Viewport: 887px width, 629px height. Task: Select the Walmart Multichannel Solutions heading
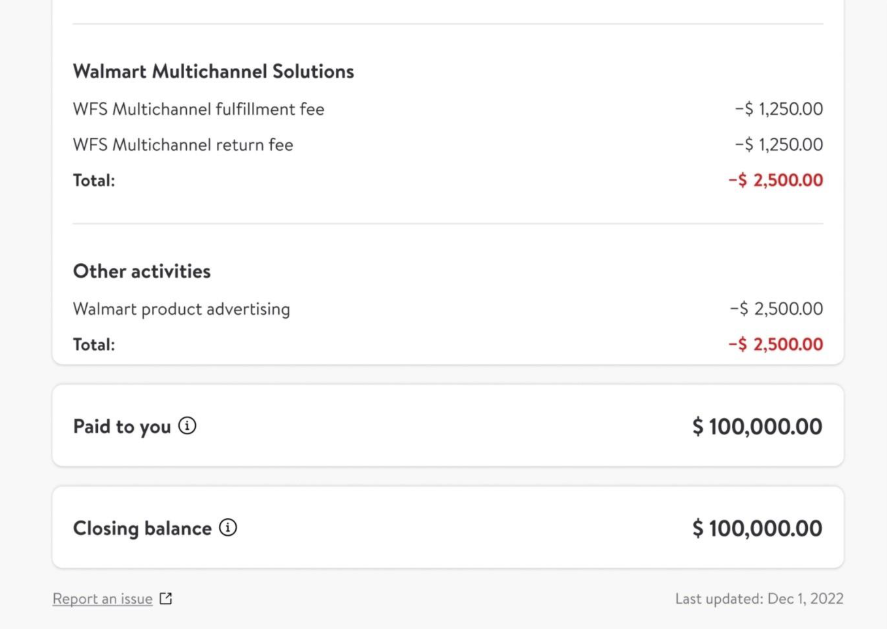pyautogui.click(x=213, y=72)
